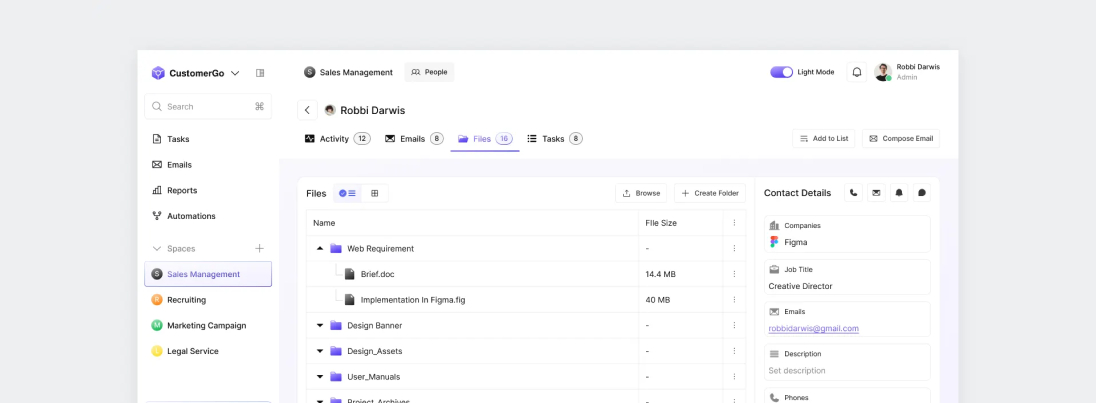
Task: Click the notification bell in the header
Action: tap(856, 72)
